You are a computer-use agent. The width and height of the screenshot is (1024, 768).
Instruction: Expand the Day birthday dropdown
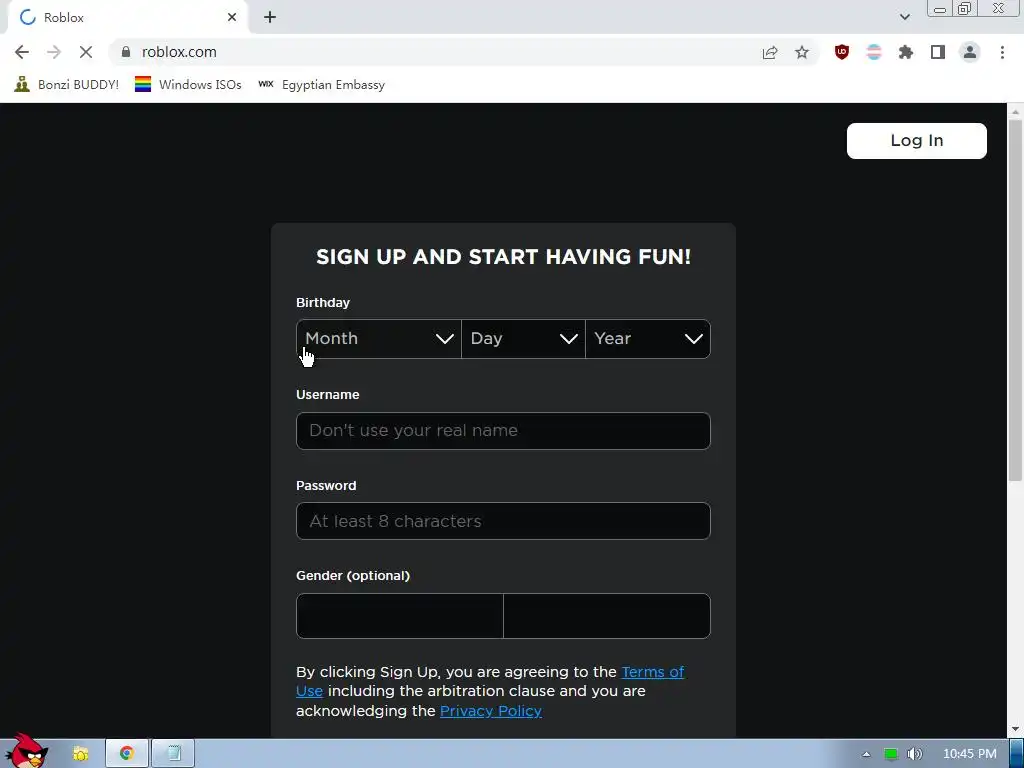tap(523, 339)
